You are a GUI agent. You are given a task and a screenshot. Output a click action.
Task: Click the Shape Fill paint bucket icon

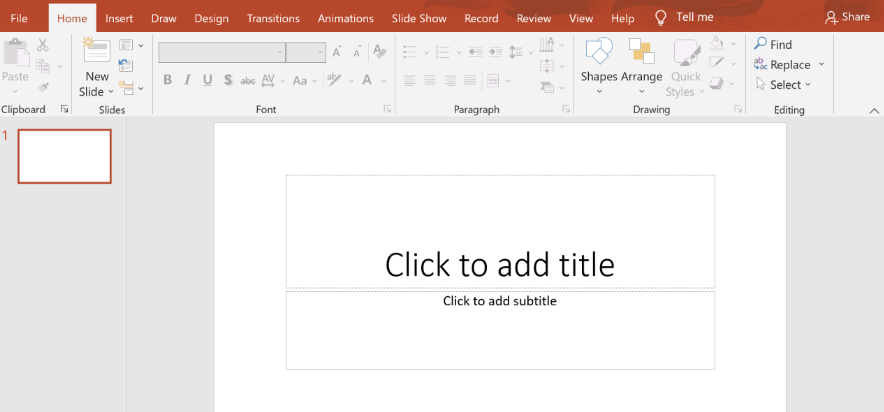click(717, 43)
